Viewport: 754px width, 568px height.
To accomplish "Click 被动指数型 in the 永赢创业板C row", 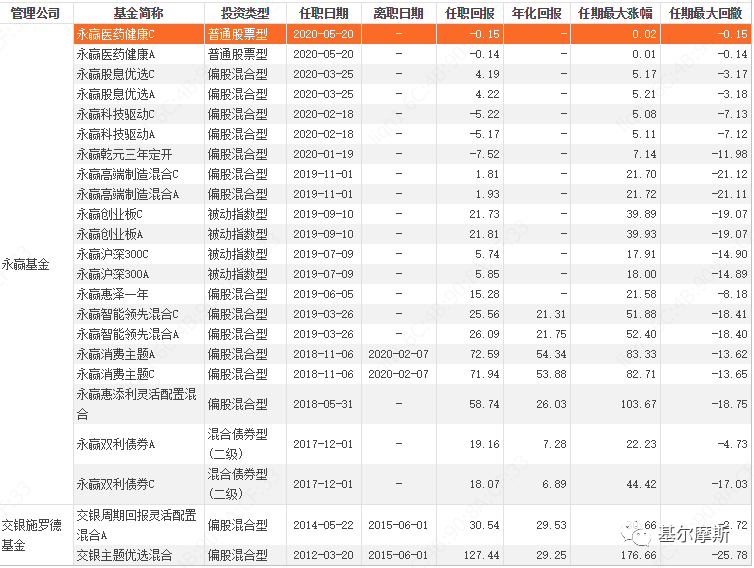I will pyautogui.click(x=238, y=214).
